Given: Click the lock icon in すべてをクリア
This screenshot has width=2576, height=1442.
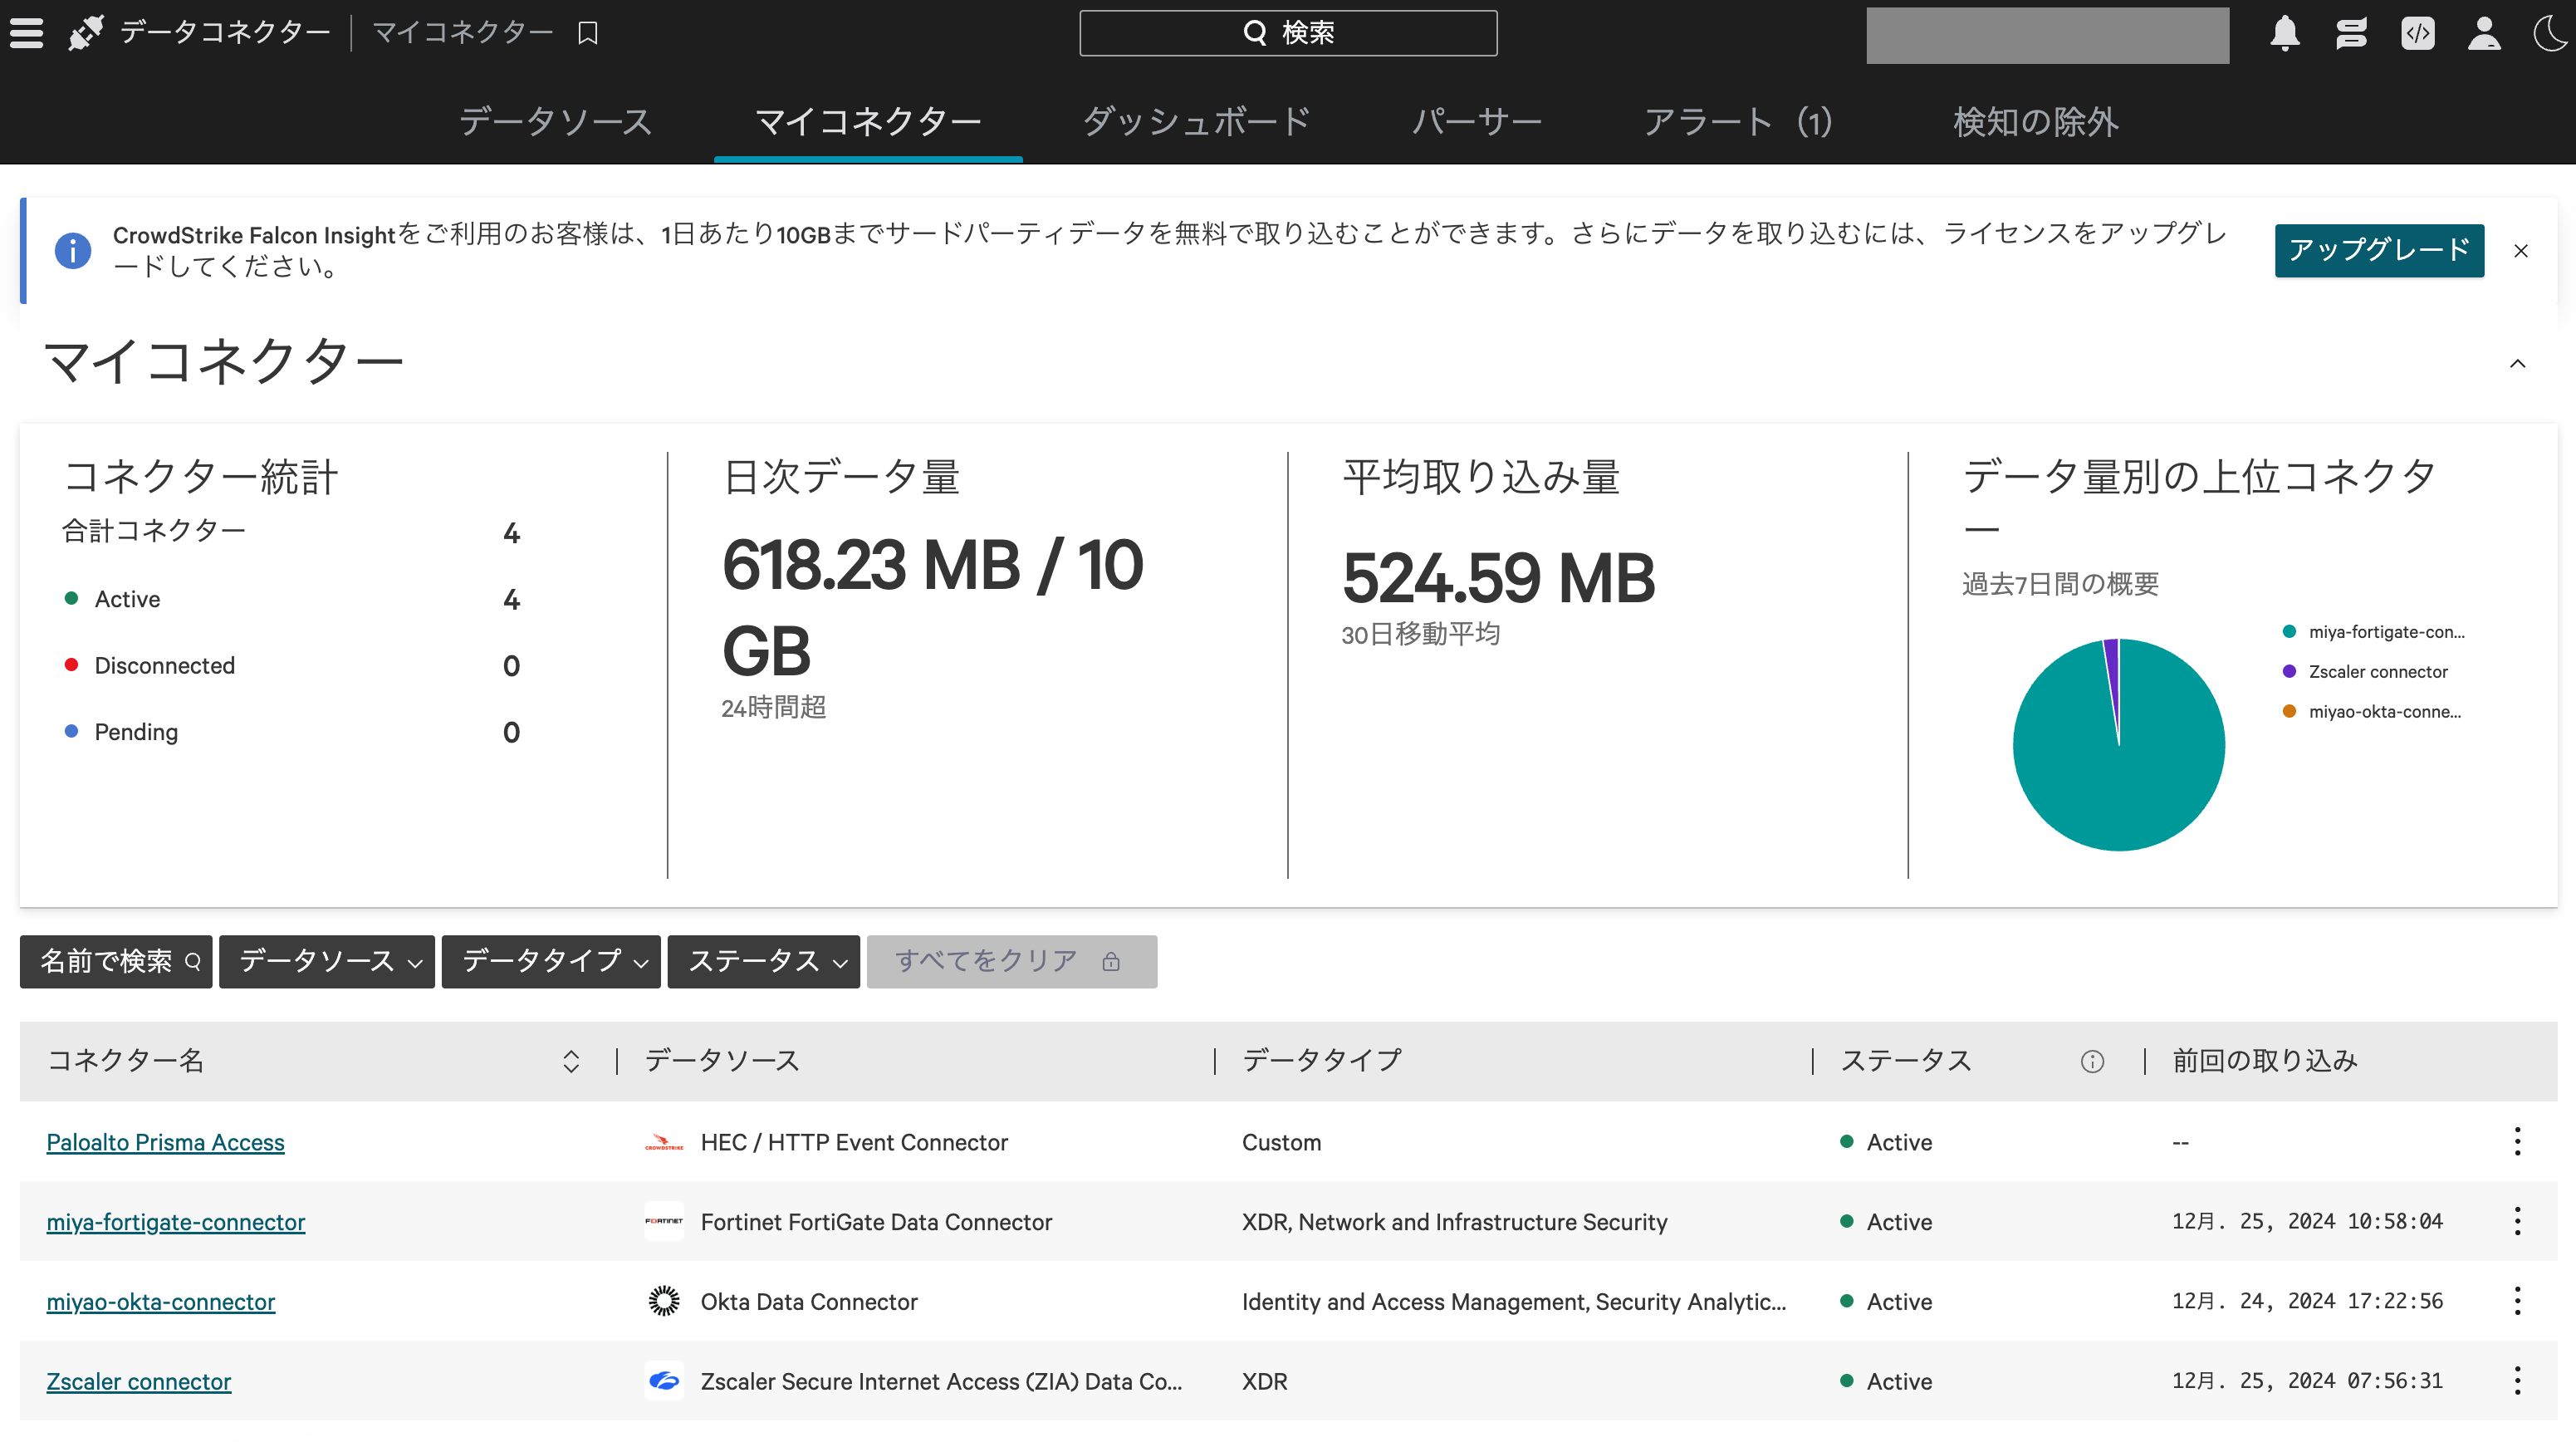Looking at the screenshot, I should (x=1111, y=962).
